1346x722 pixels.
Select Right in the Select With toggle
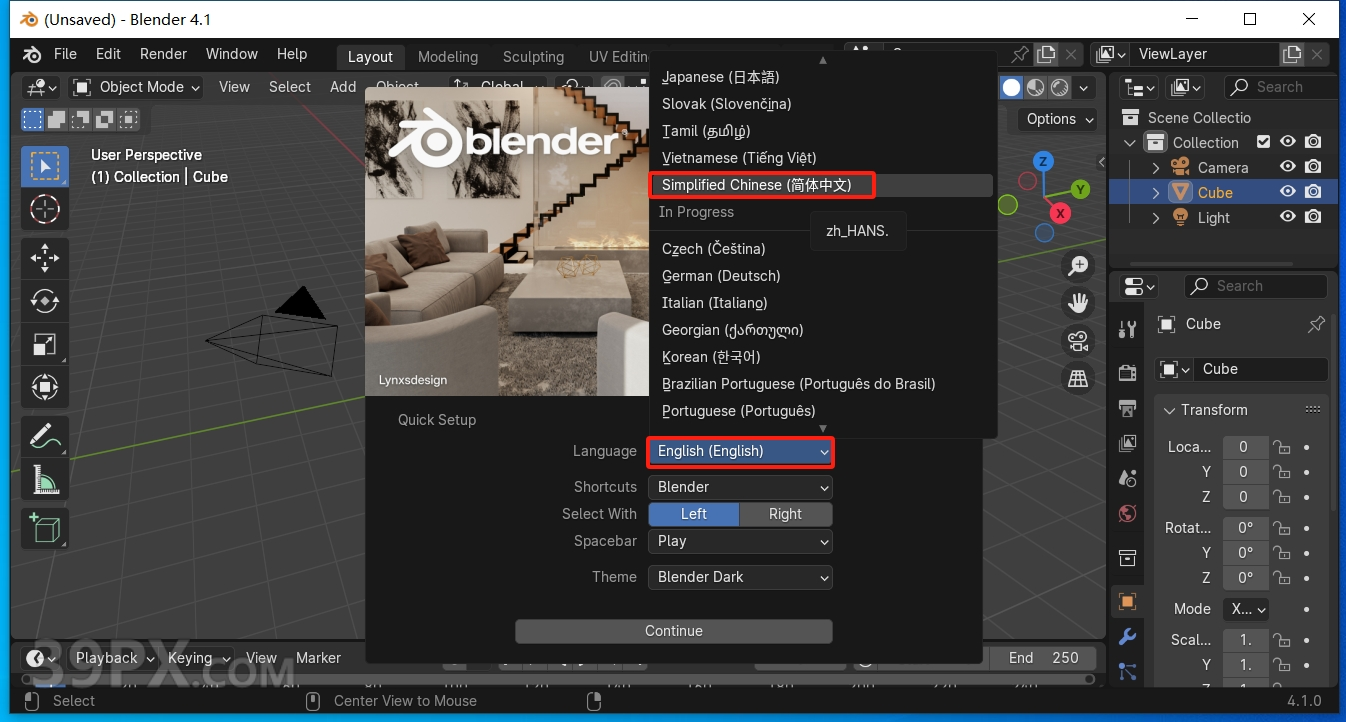[x=786, y=513]
